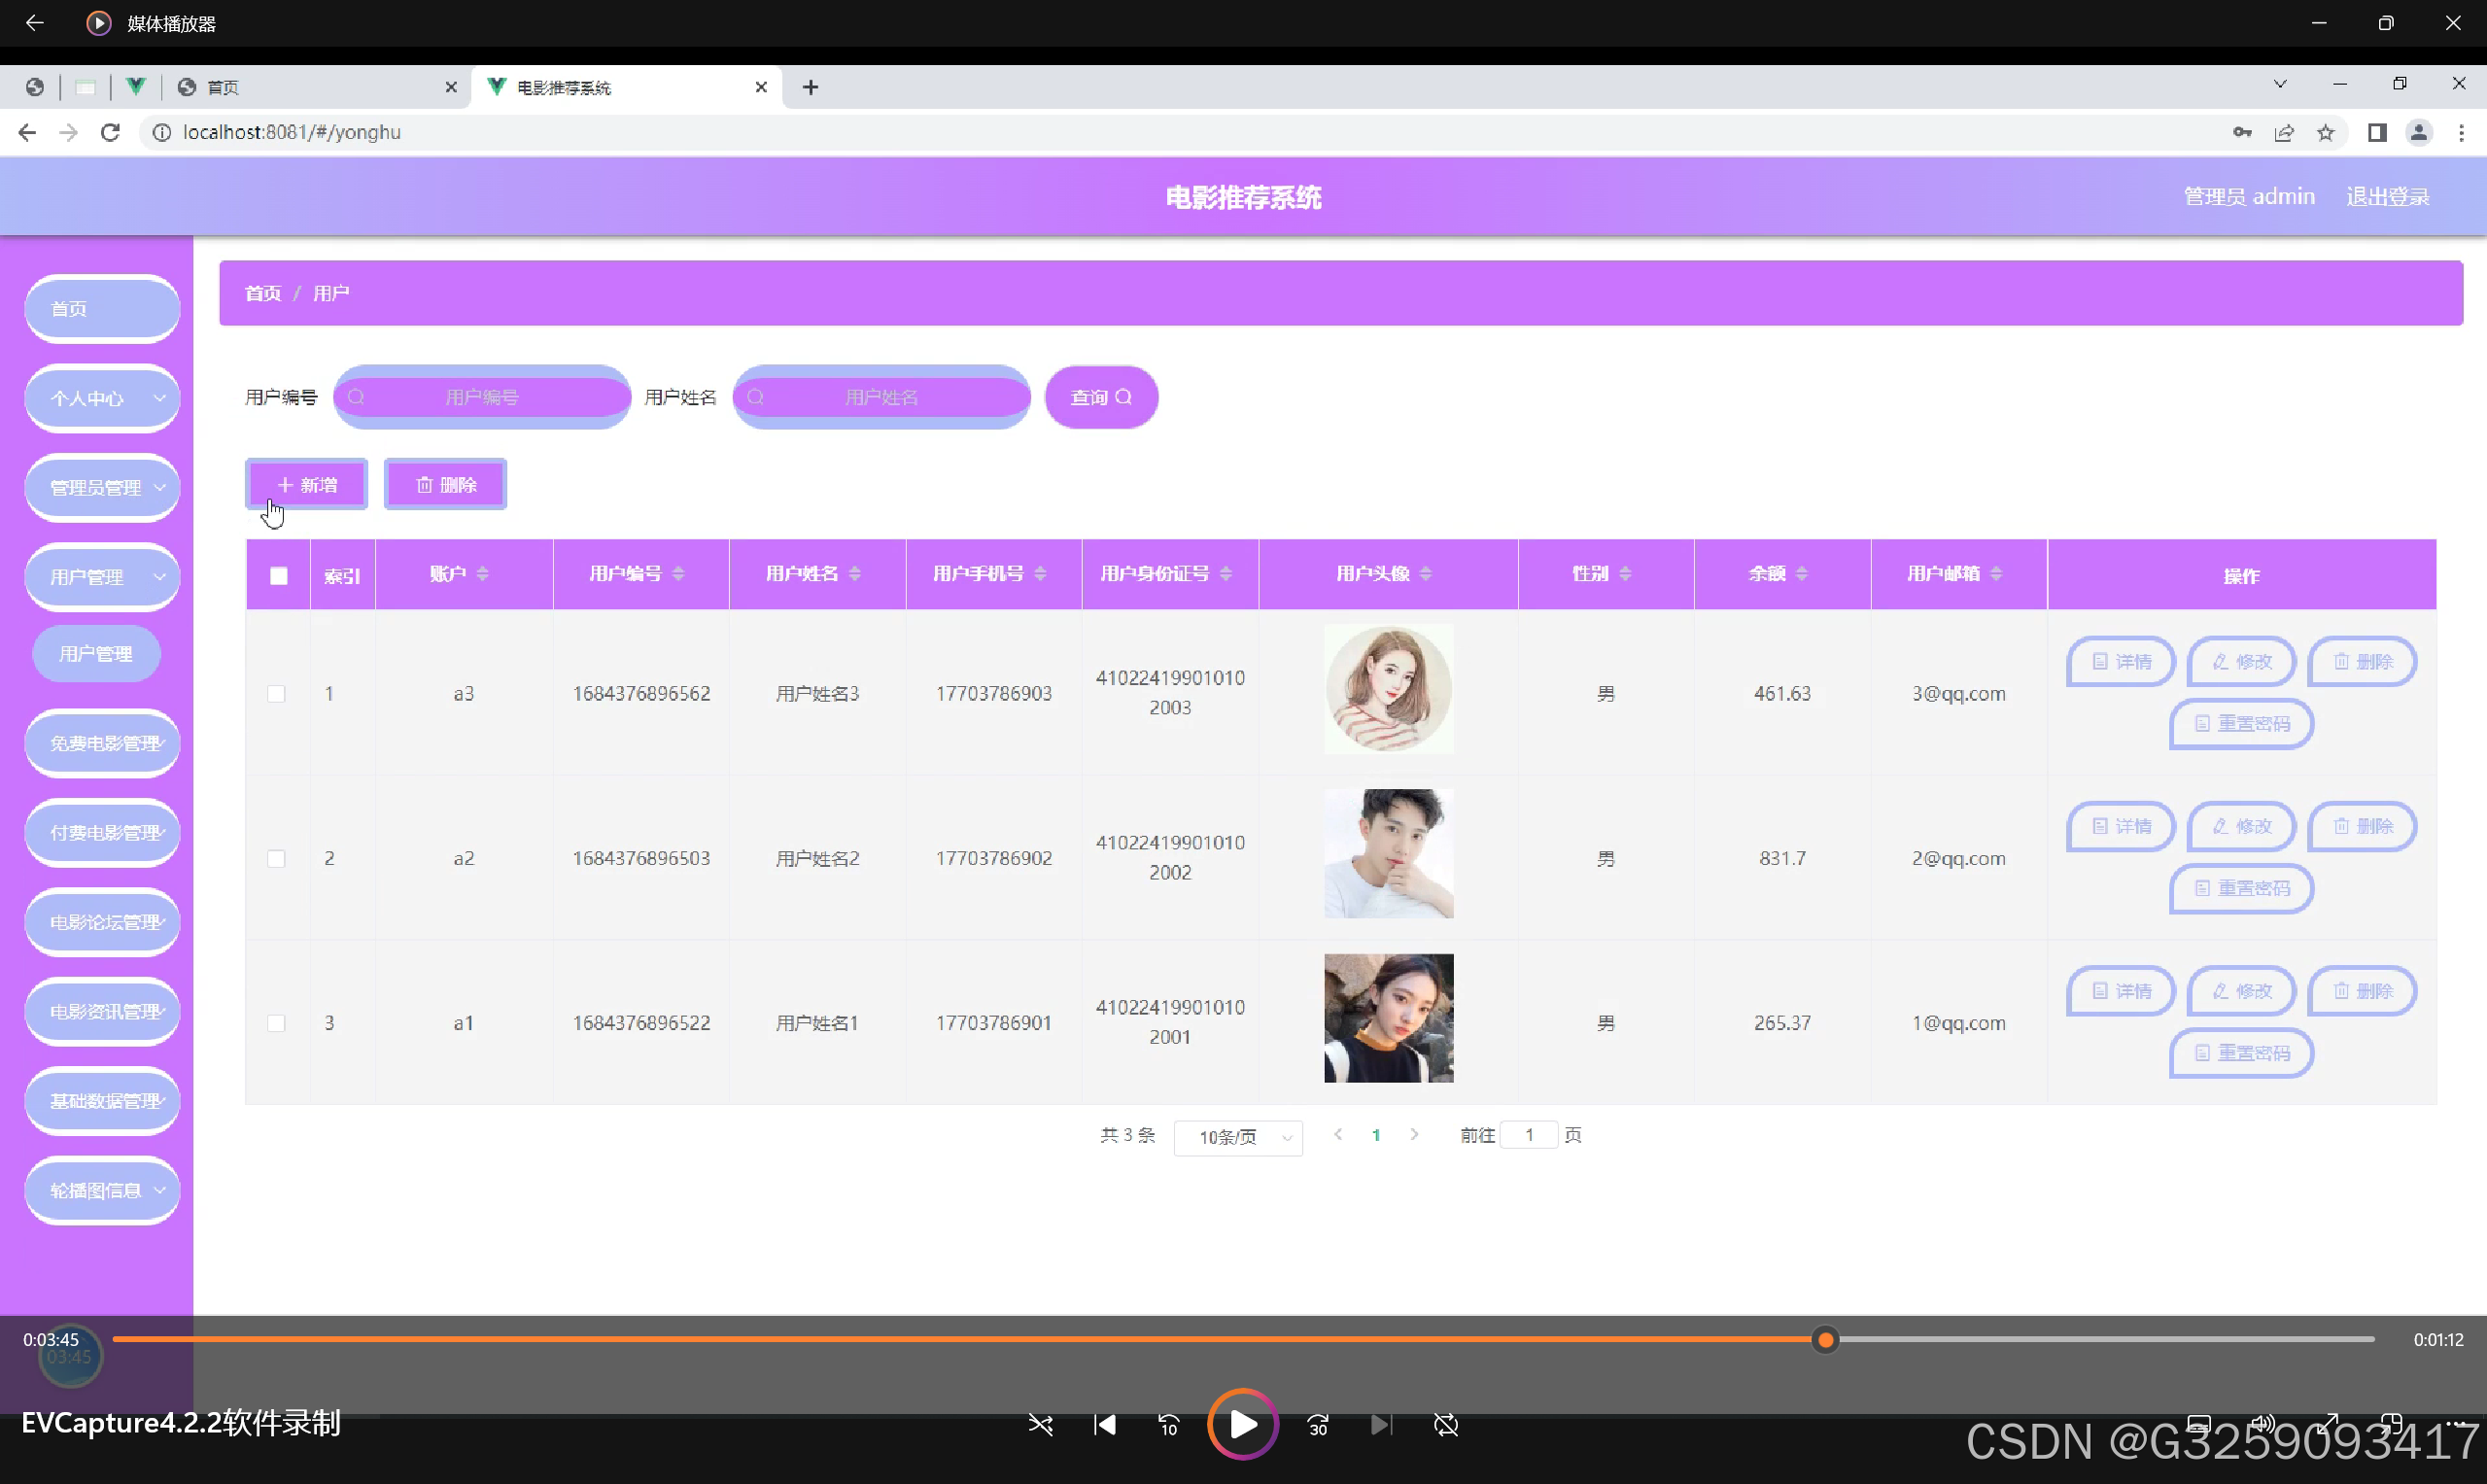
Task: Toggle the repeat loop icon
Action: [x=1446, y=1425]
